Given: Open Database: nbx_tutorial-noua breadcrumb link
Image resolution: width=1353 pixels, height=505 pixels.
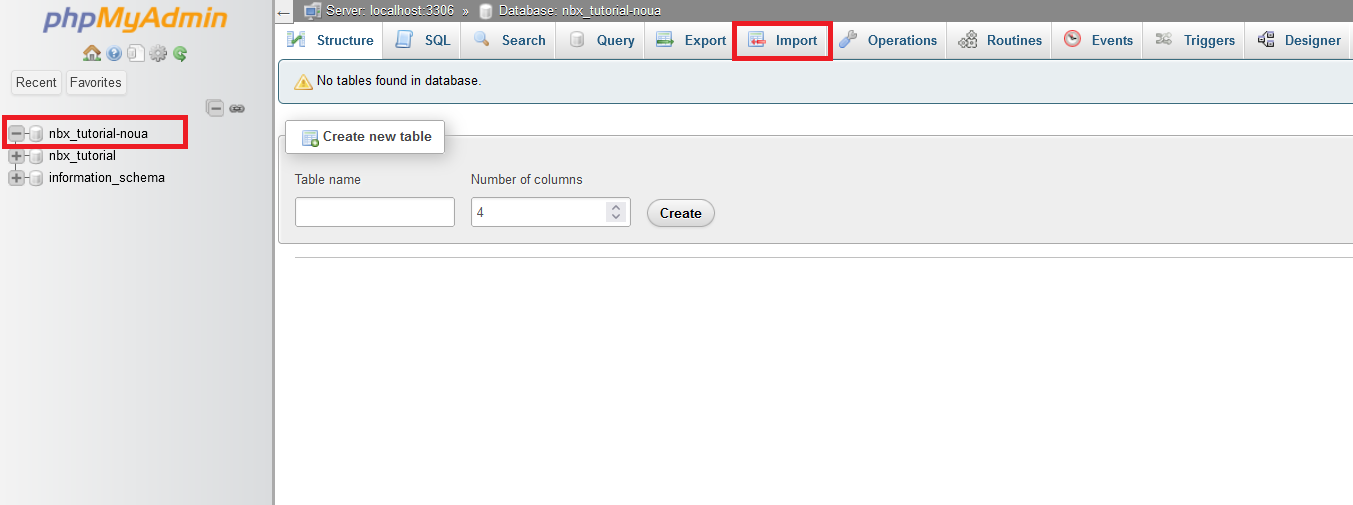Looking at the screenshot, I should tap(579, 11).
